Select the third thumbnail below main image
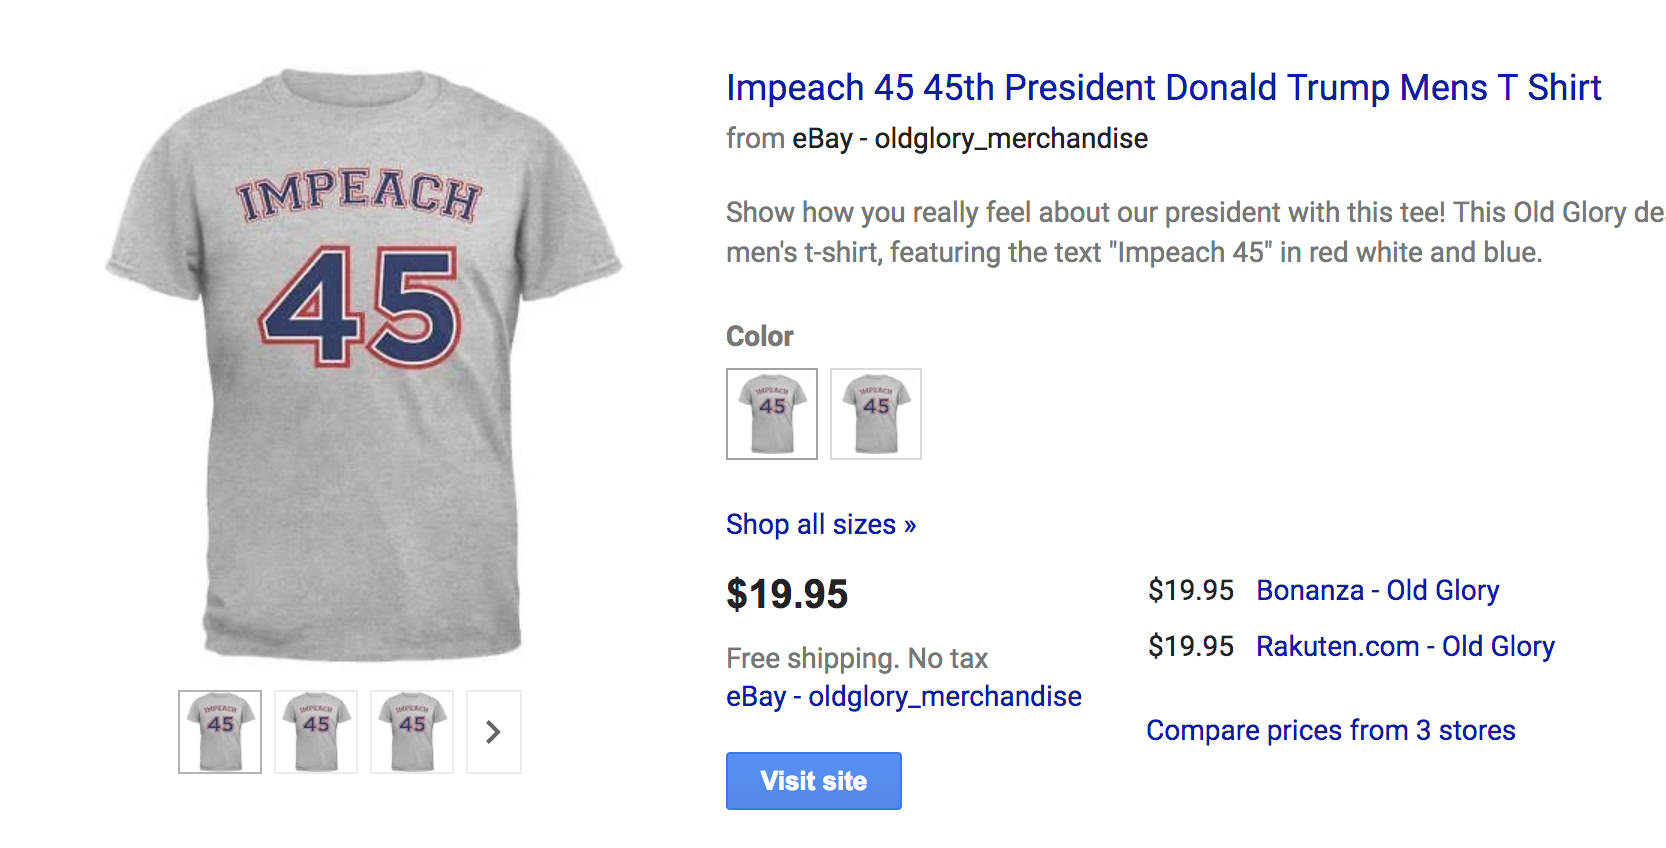Viewport: 1666px width, 848px height. [x=412, y=732]
